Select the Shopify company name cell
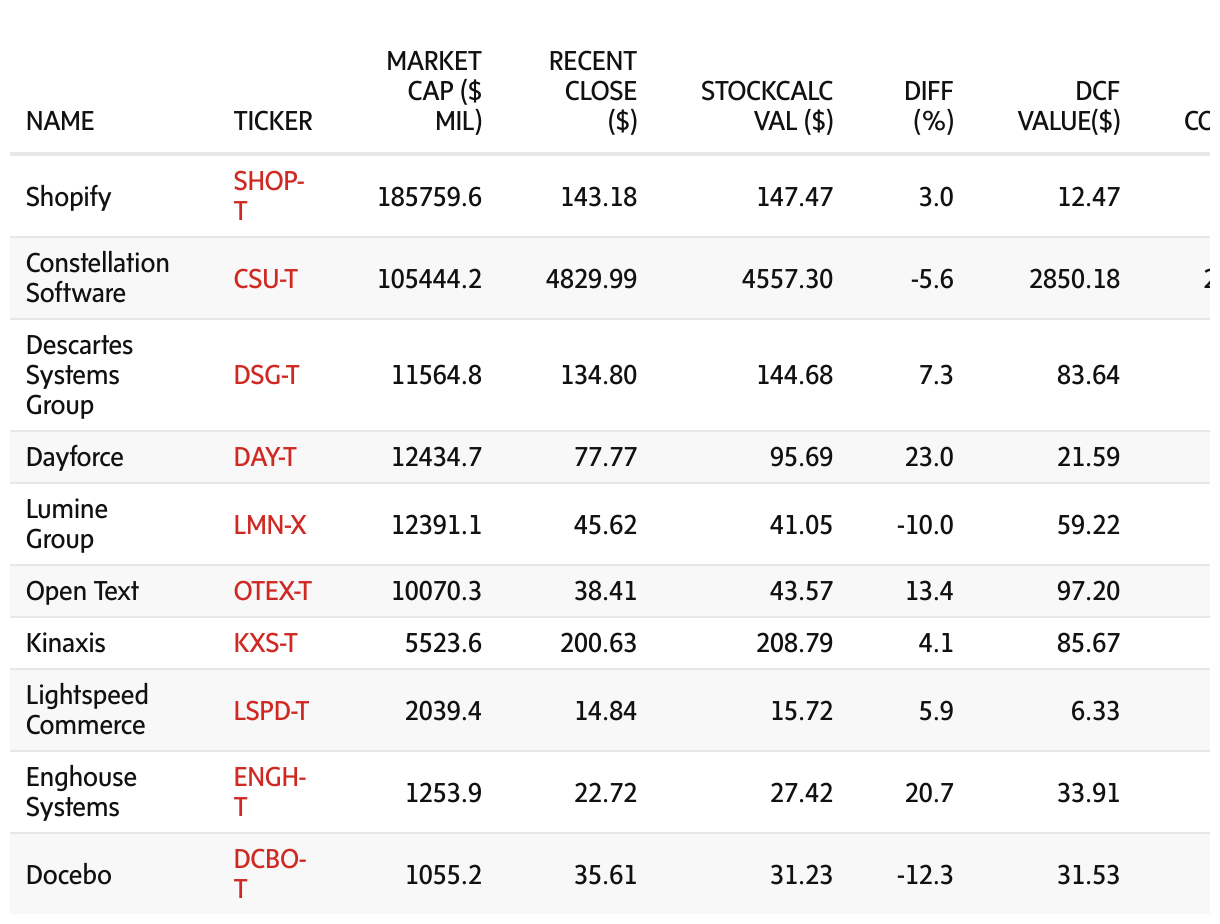Screen dimensions: 1220x924 [68, 196]
